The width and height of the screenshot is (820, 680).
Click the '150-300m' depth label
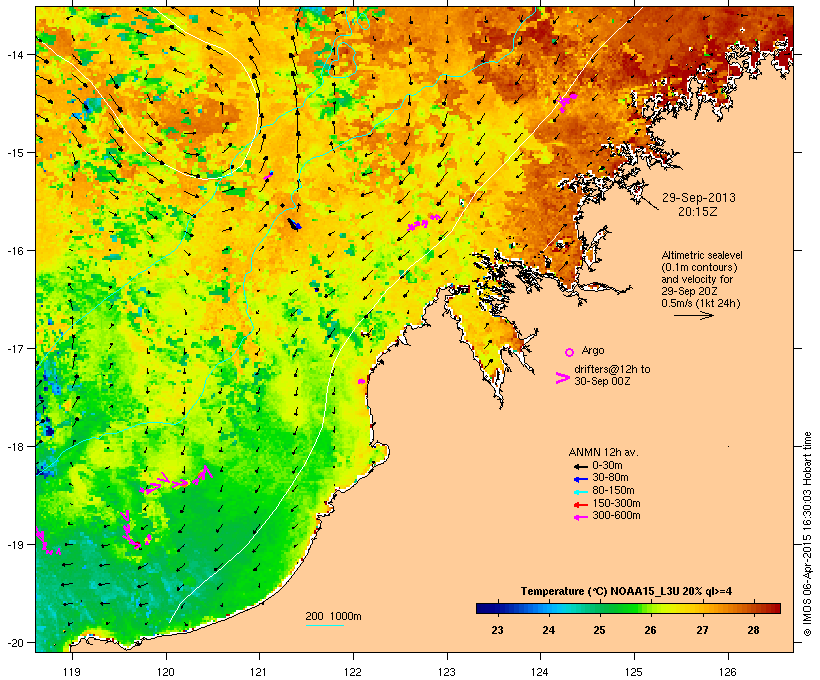[x=616, y=504]
